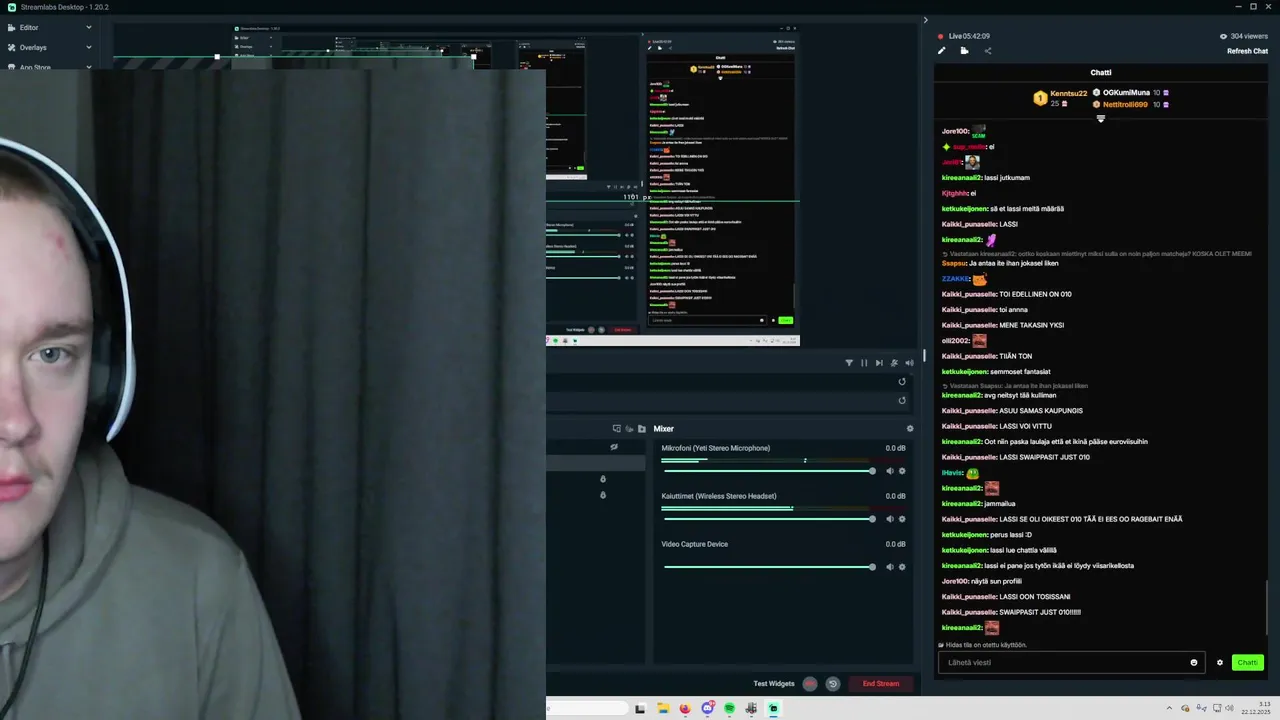Open Firefox from taskbar
This screenshot has width=1280, height=720.
point(685,708)
